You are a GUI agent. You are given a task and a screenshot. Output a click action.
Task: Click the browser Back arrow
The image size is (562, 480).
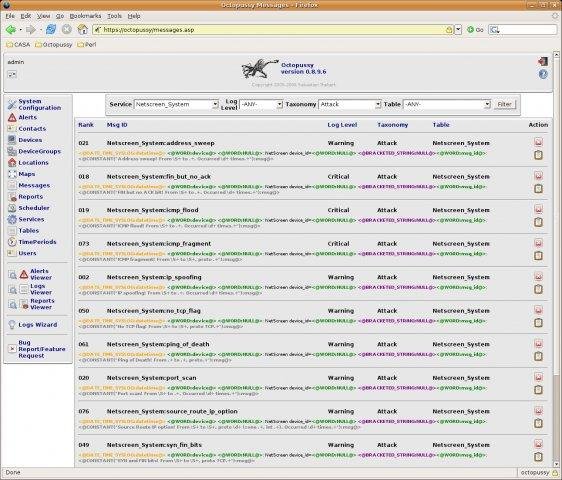click(11, 30)
